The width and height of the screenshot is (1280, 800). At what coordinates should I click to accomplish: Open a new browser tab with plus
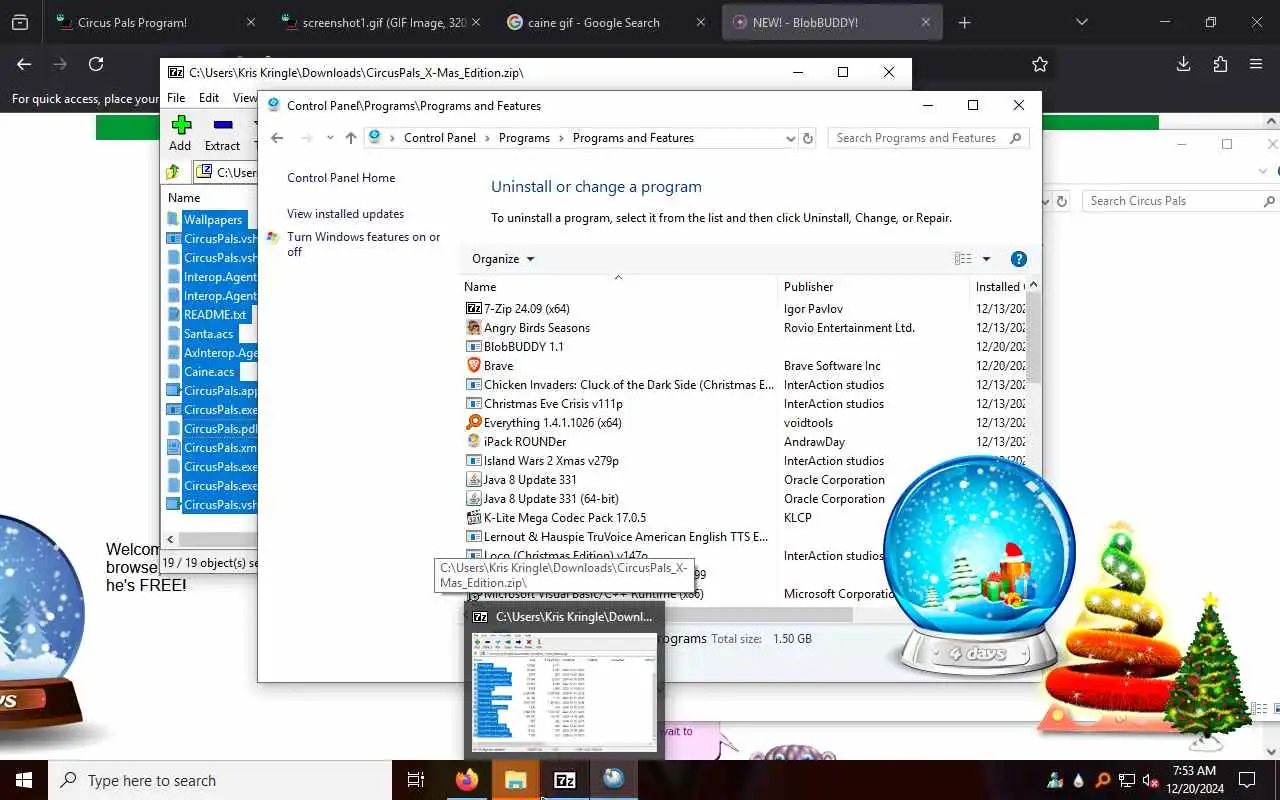tap(964, 22)
